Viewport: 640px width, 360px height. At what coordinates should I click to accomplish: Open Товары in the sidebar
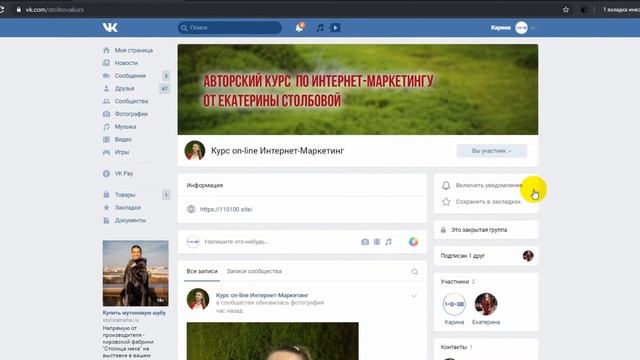pyautogui.click(x=124, y=195)
